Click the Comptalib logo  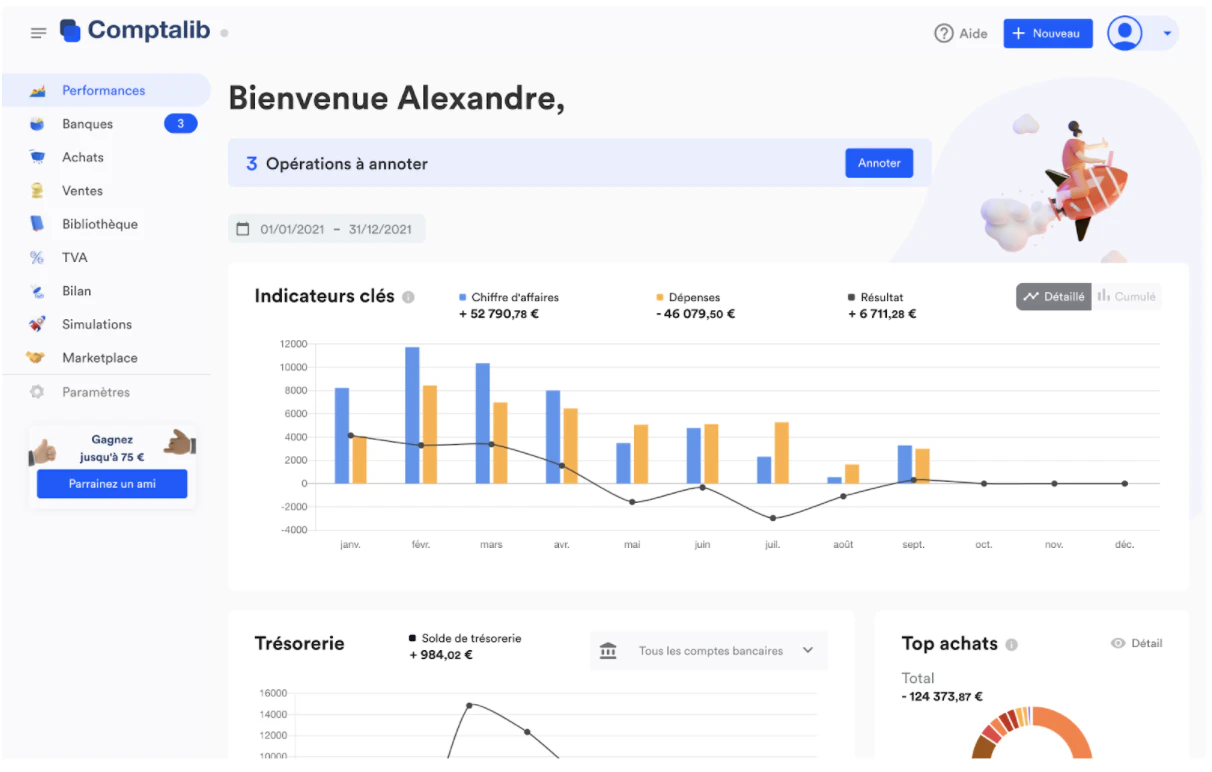point(135,31)
